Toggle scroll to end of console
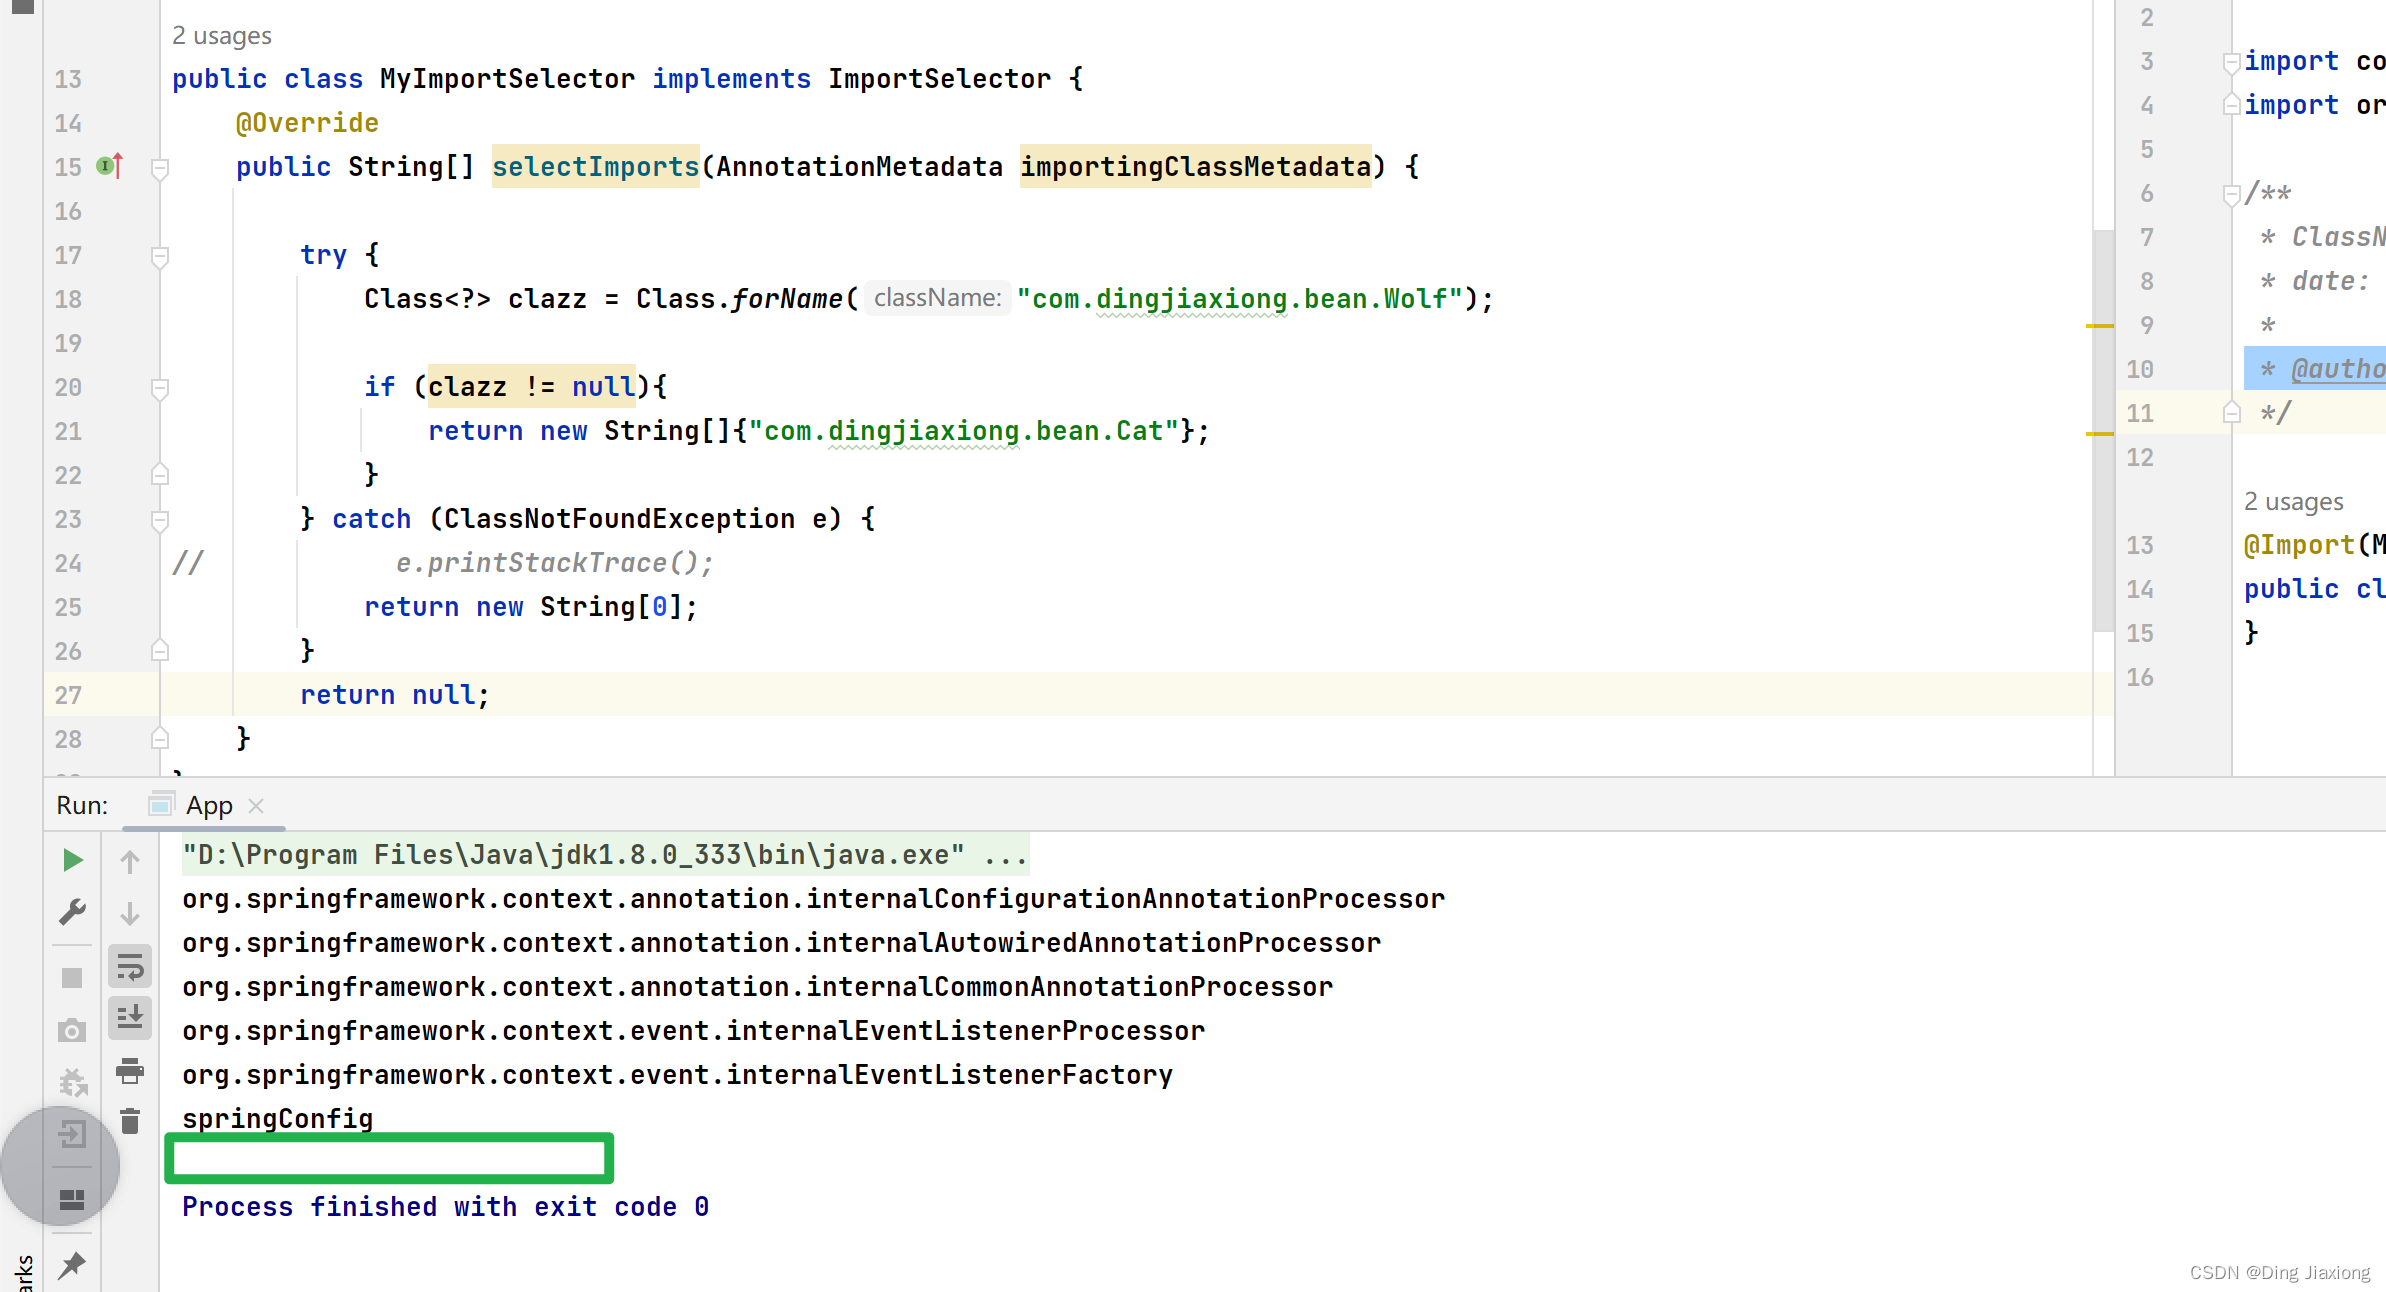Viewport: 2386px width, 1292px height. pyautogui.click(x=130, y=1018)
